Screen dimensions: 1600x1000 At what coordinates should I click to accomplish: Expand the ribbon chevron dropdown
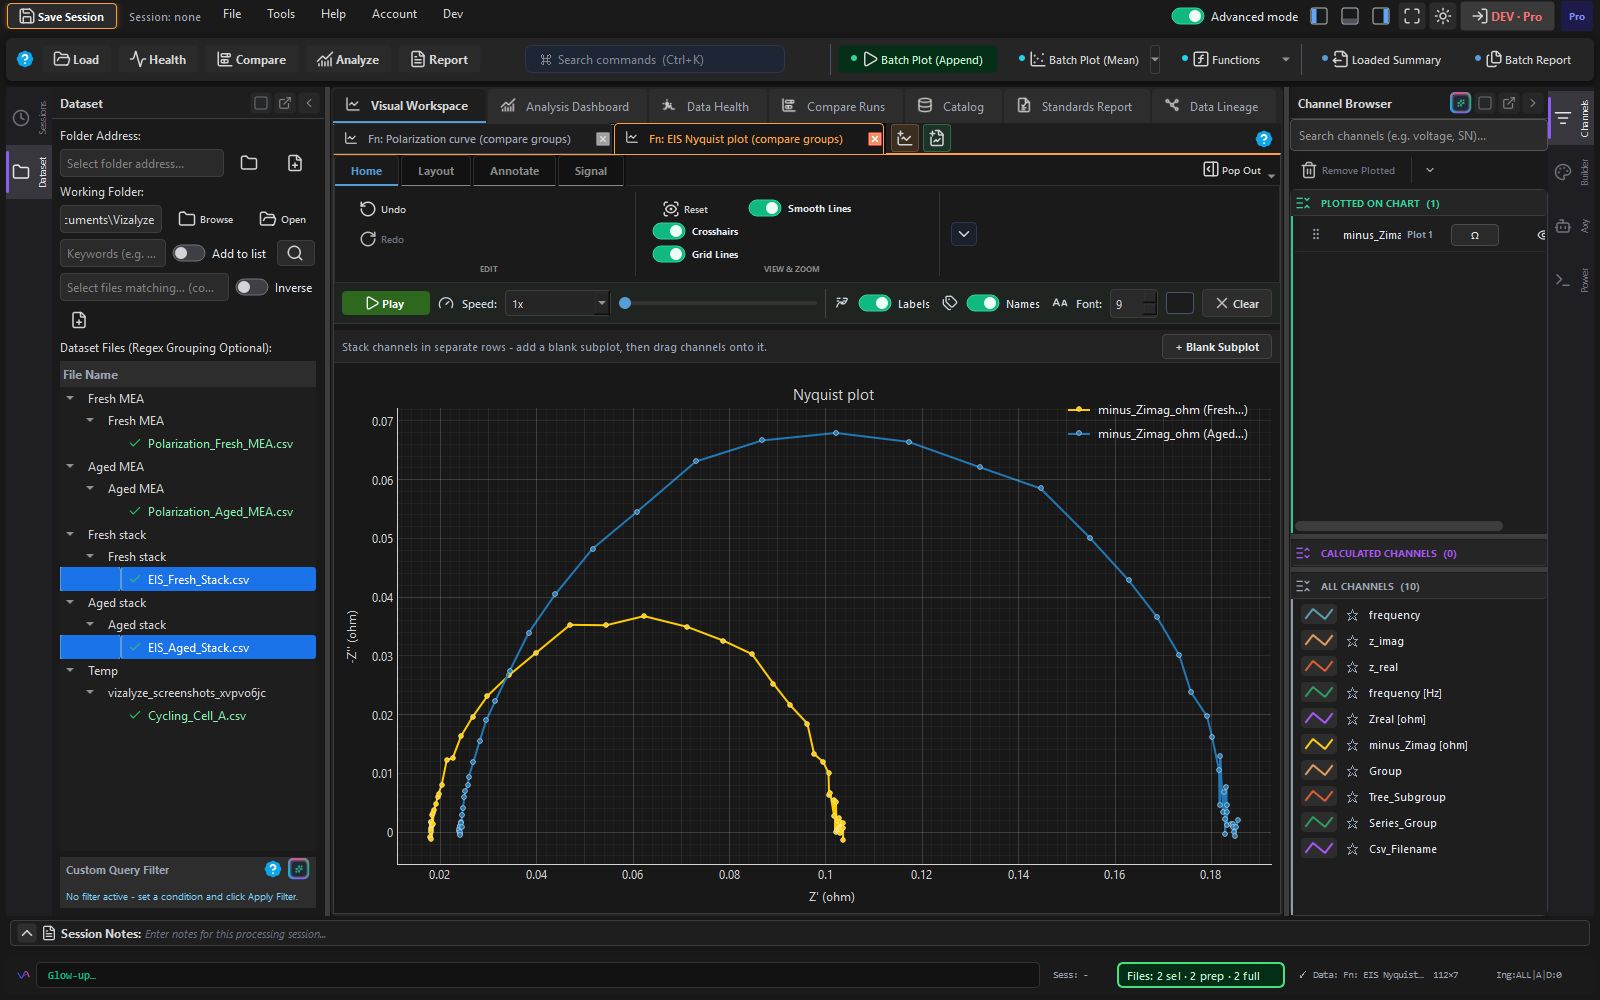[x=964, y=234]
